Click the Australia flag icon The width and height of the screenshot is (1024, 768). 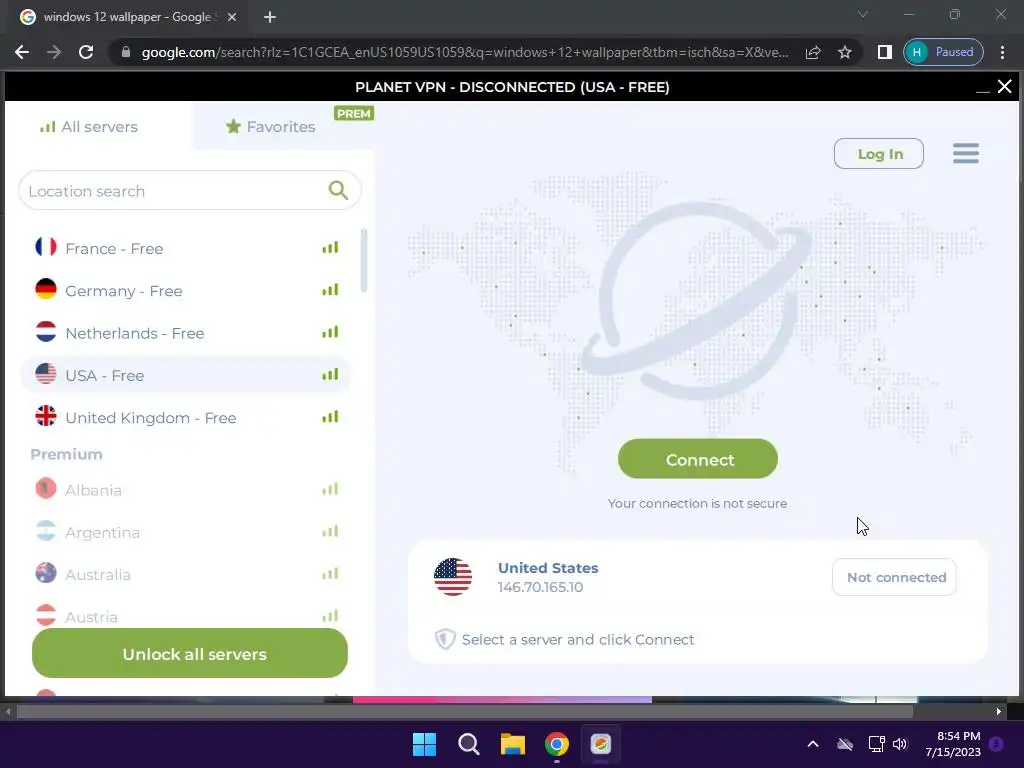[46, 573]
